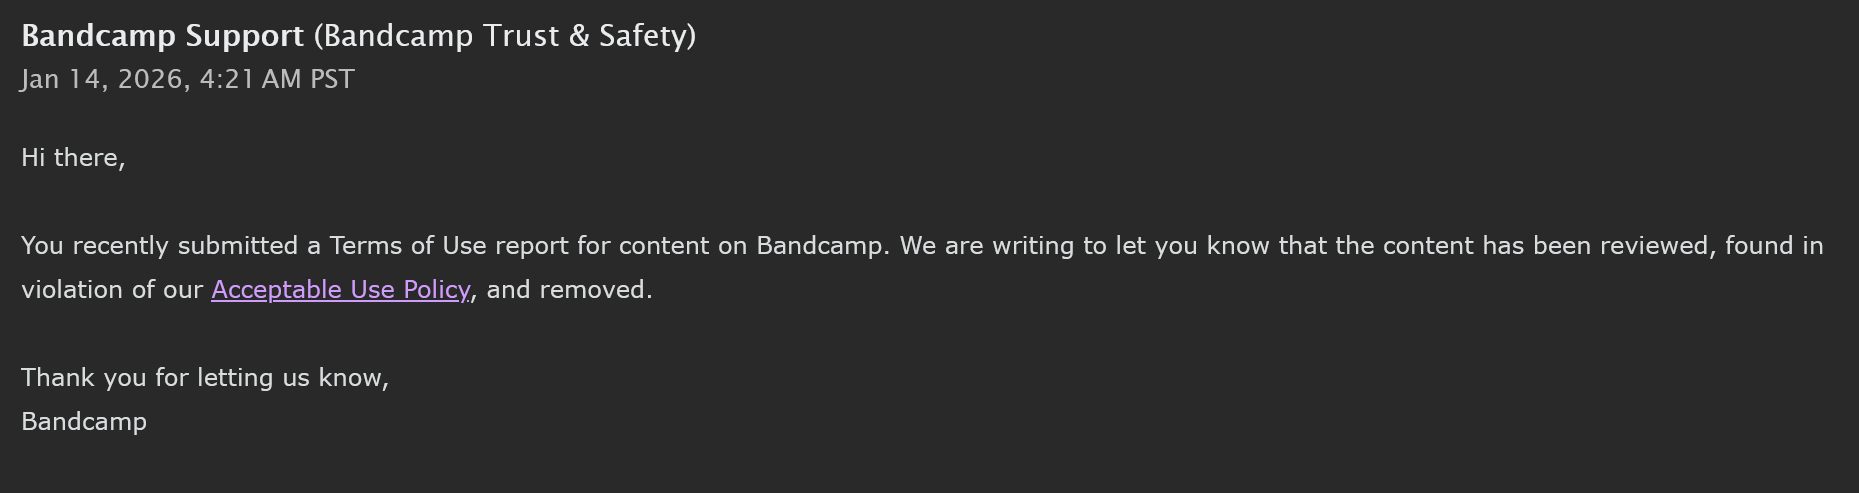The width and height of the screenshot is (1859, 493).
Task: Click the "Bandcamp" signature at the bottom
Action: [84, 422]
